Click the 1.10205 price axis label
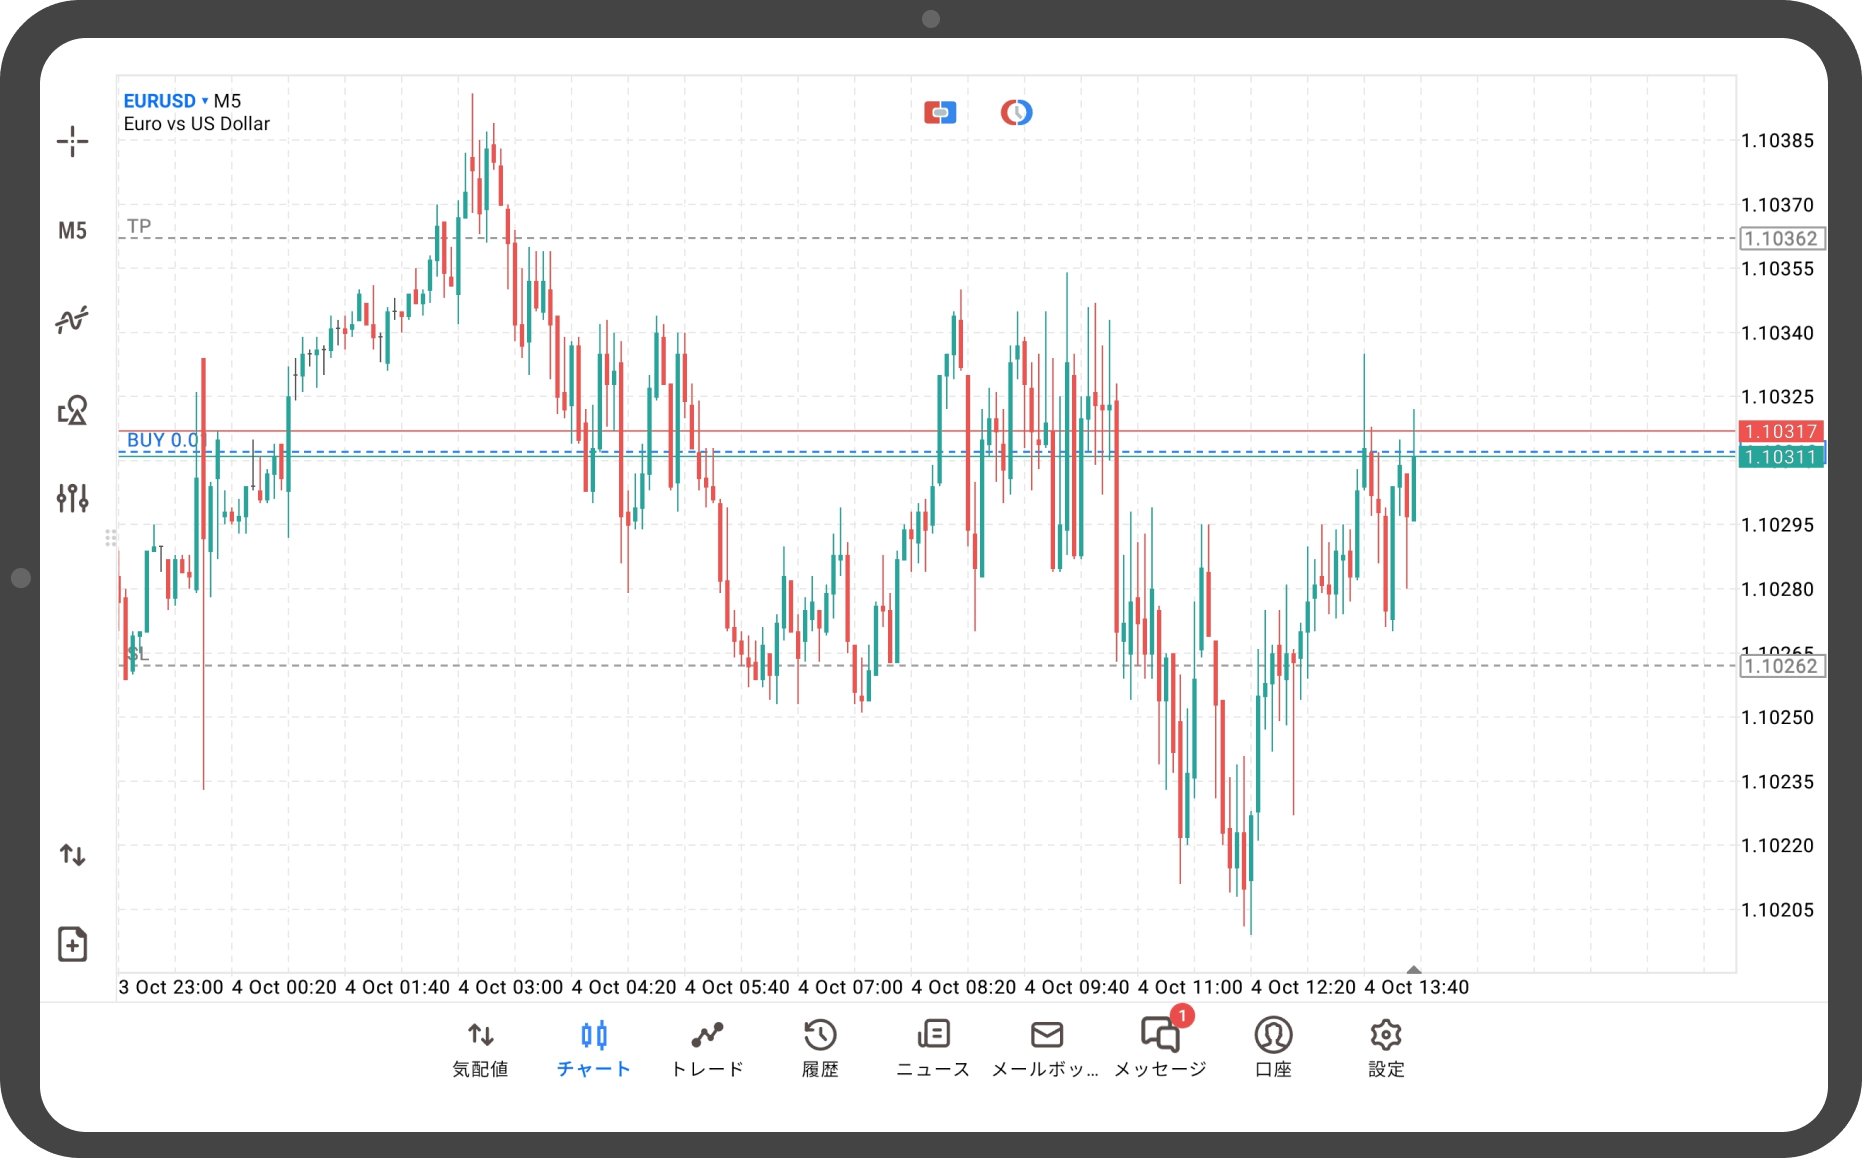 (x=1777, y=910)
